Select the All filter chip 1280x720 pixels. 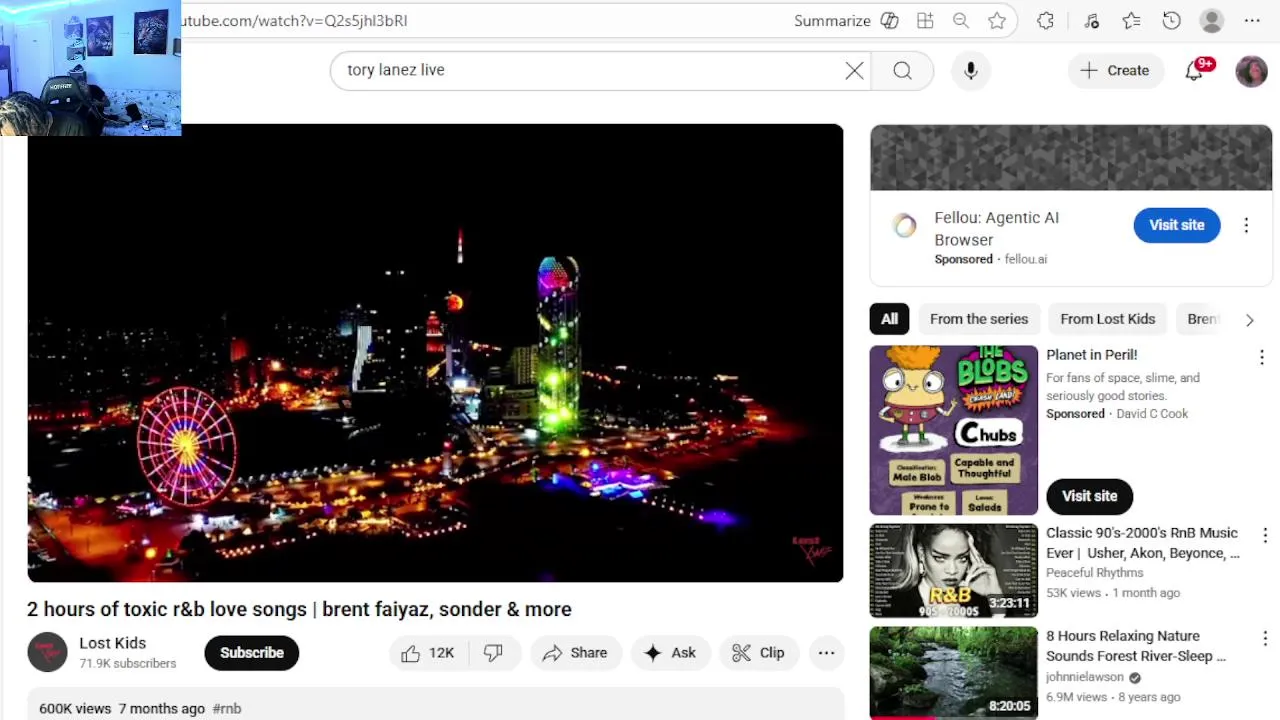click(889, 319)
